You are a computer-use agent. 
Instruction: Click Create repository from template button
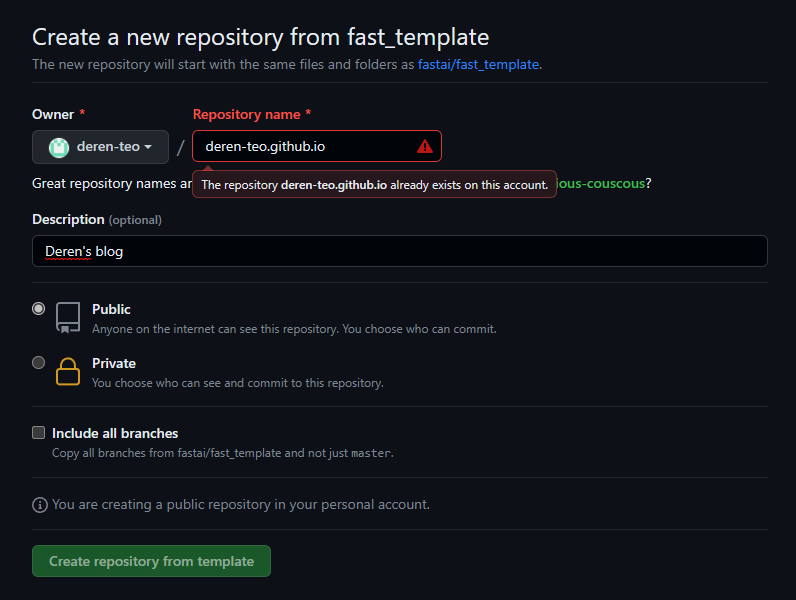coord(151,561)
